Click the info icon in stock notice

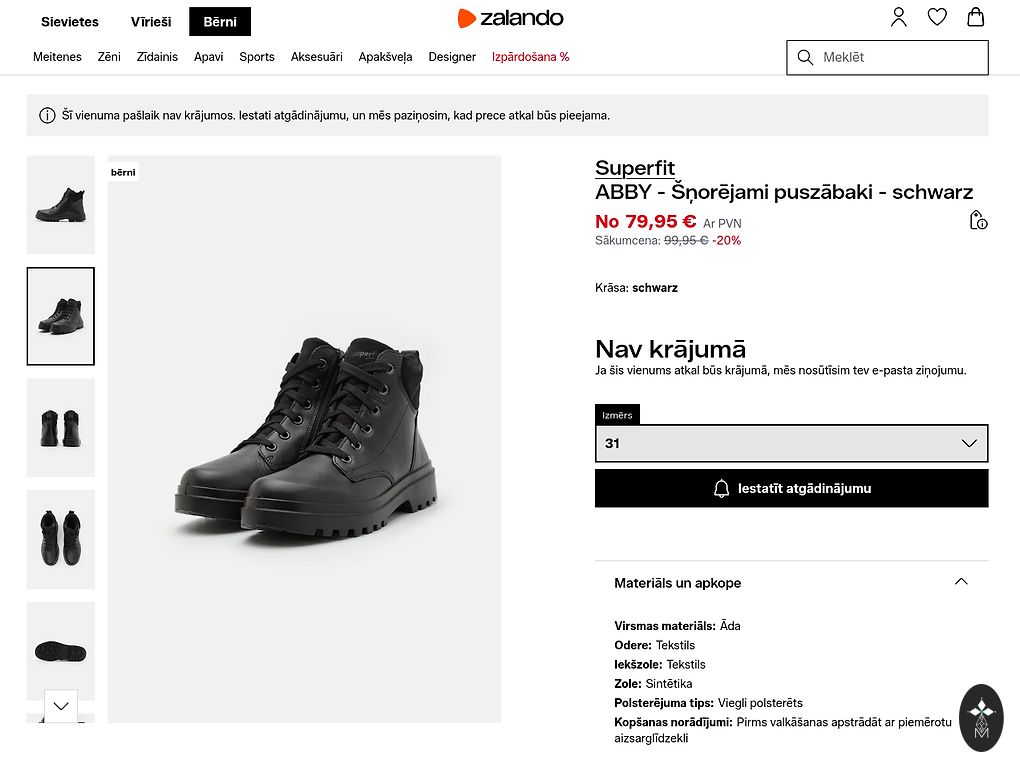47,115
